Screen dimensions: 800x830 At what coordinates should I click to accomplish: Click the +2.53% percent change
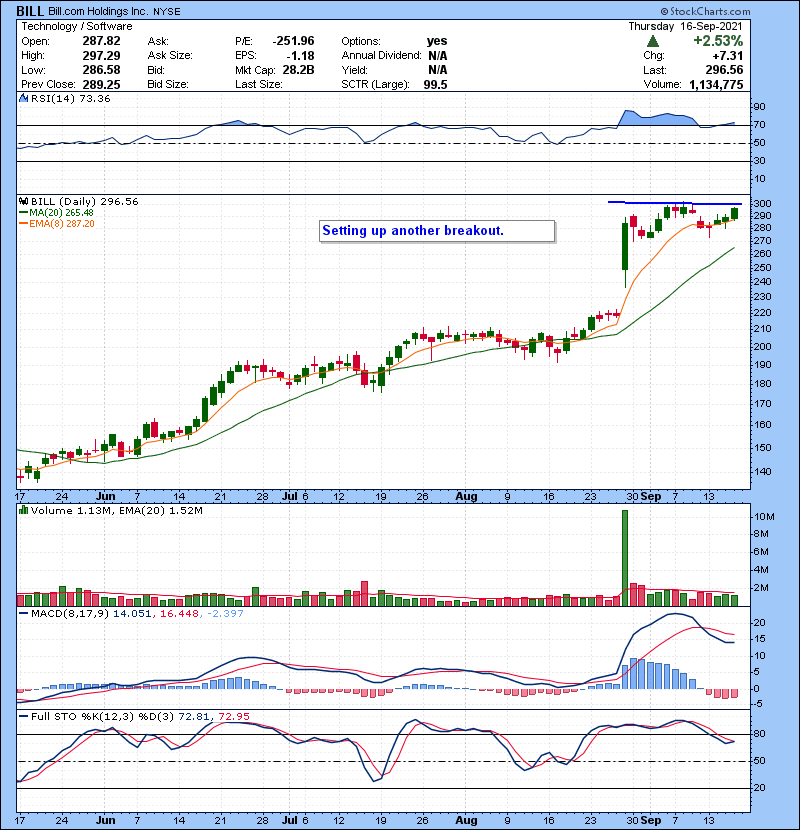[x=718, y=41]
